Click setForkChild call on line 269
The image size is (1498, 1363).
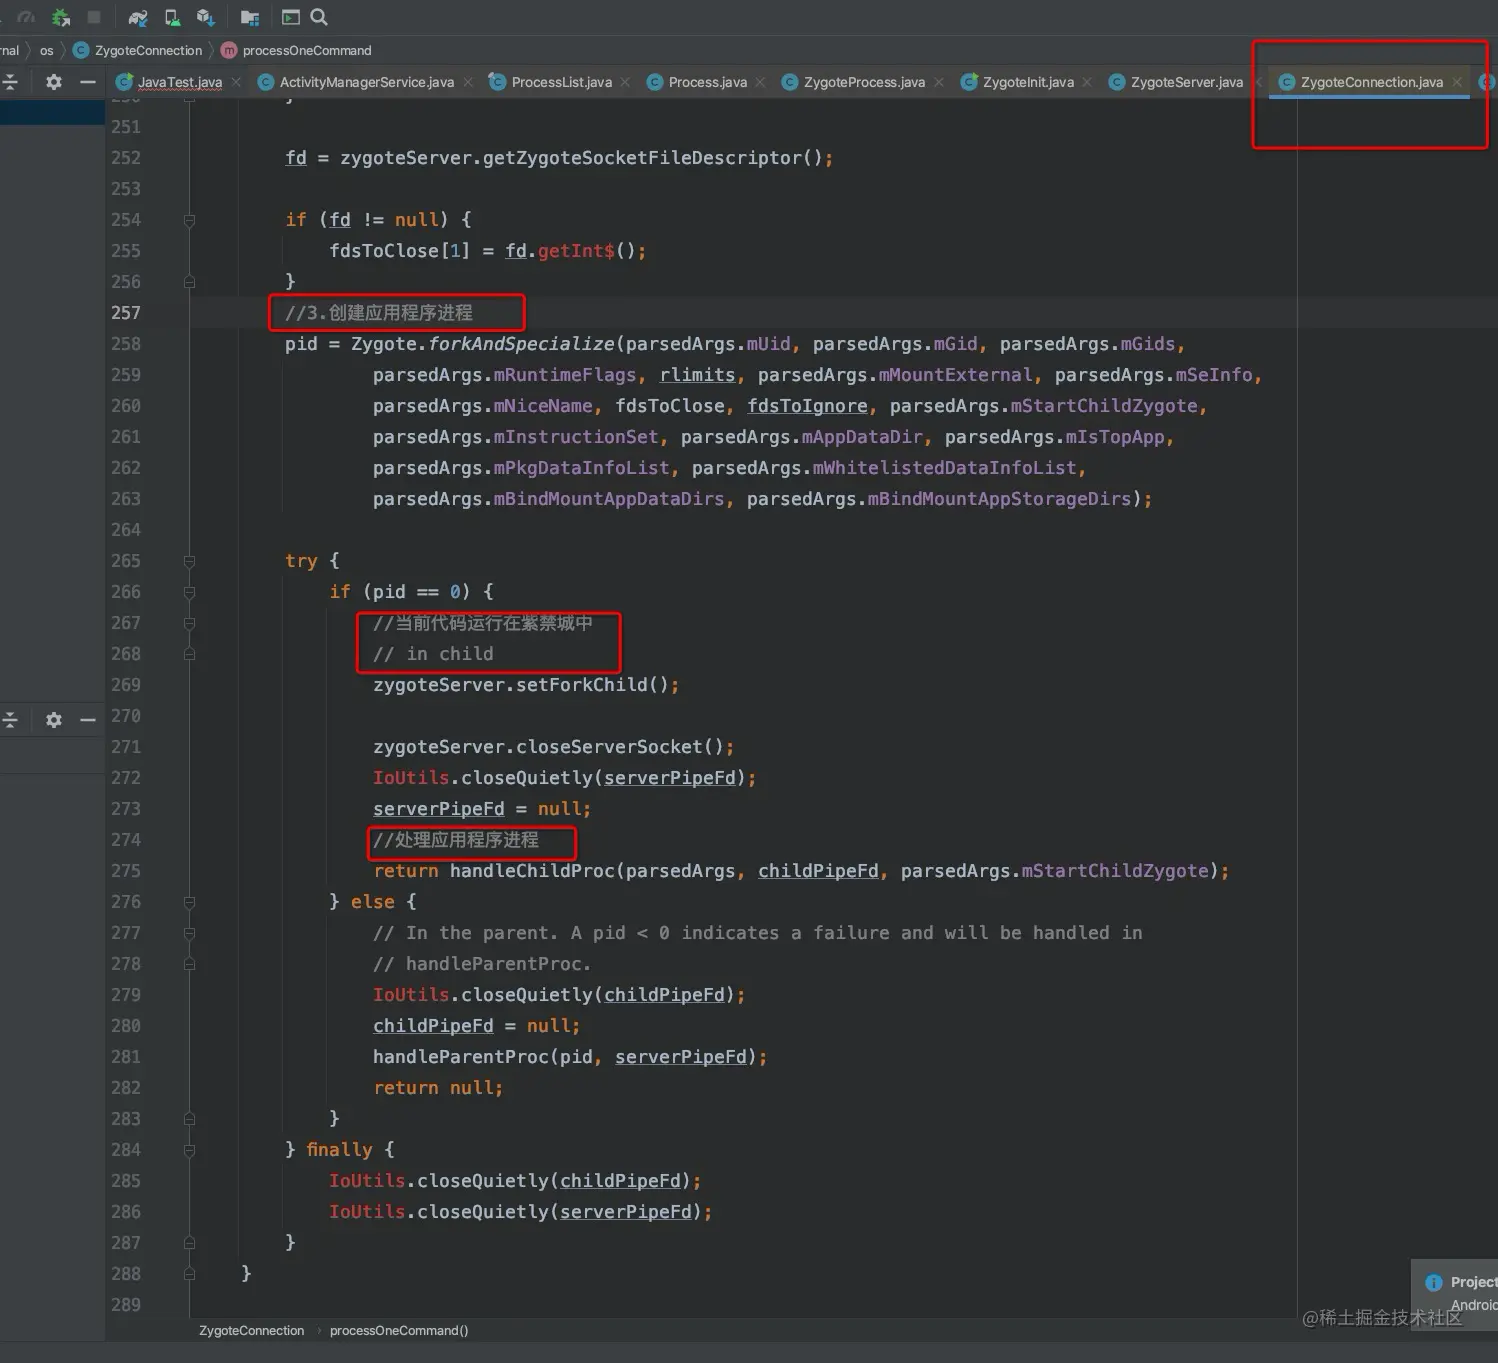pyautogui.click(x=582, y=685)
